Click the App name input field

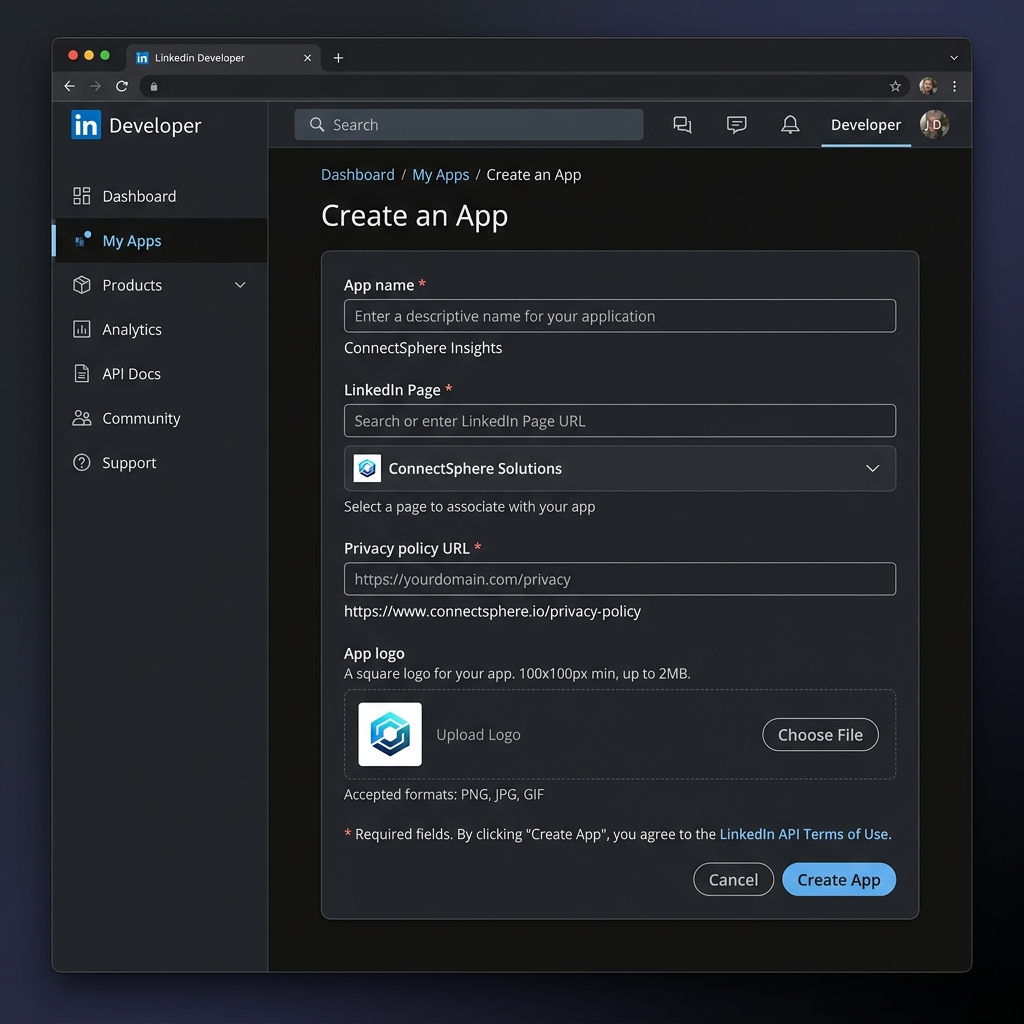click(620, 315)
